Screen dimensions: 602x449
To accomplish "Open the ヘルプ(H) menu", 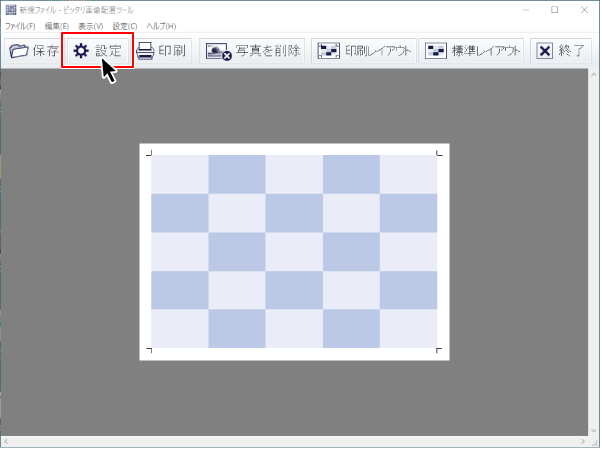I will point(161,25).
